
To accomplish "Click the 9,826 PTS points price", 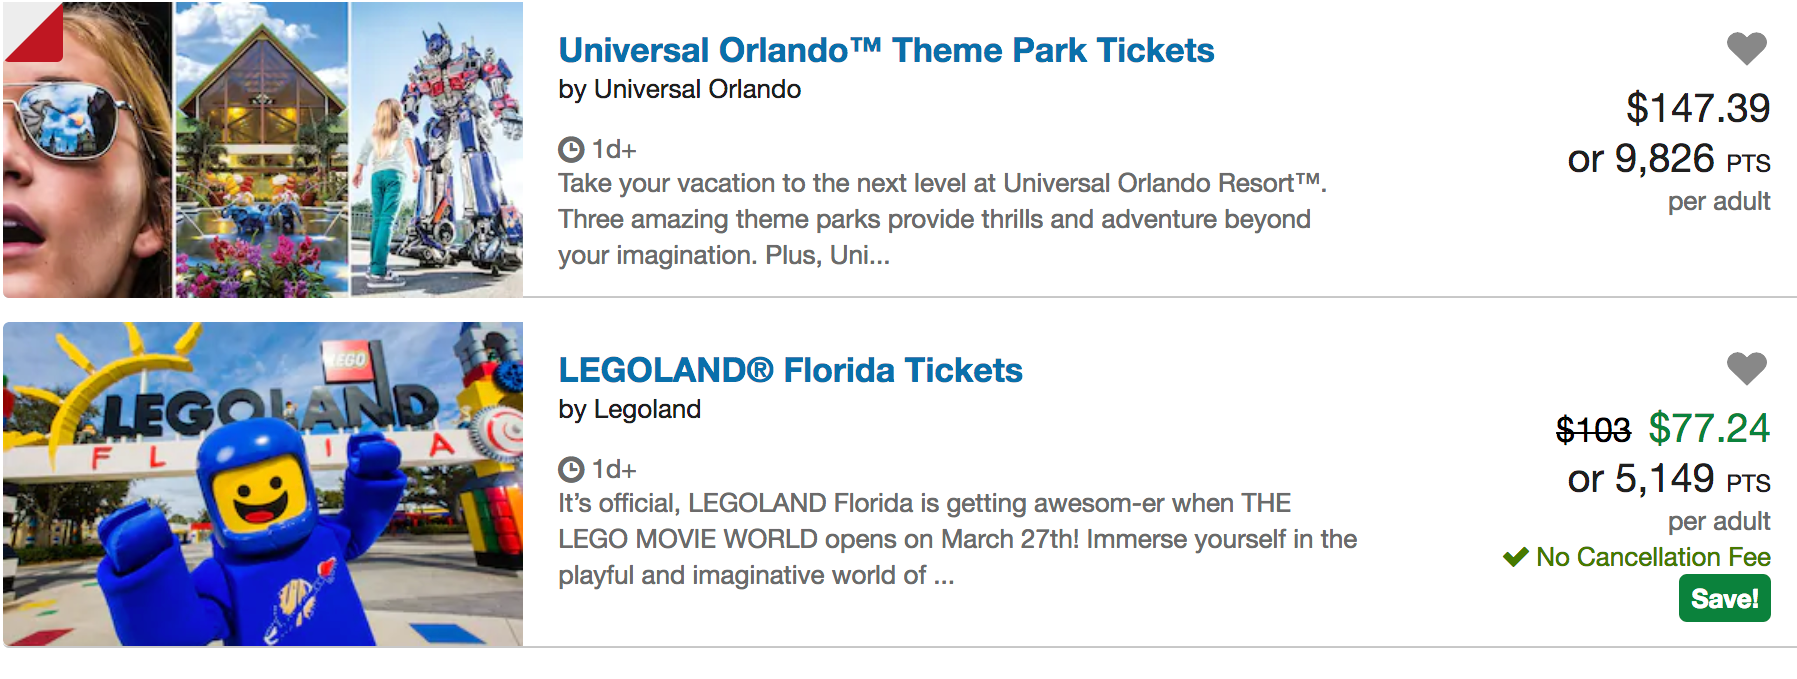I will click(x=1668, y=159).
